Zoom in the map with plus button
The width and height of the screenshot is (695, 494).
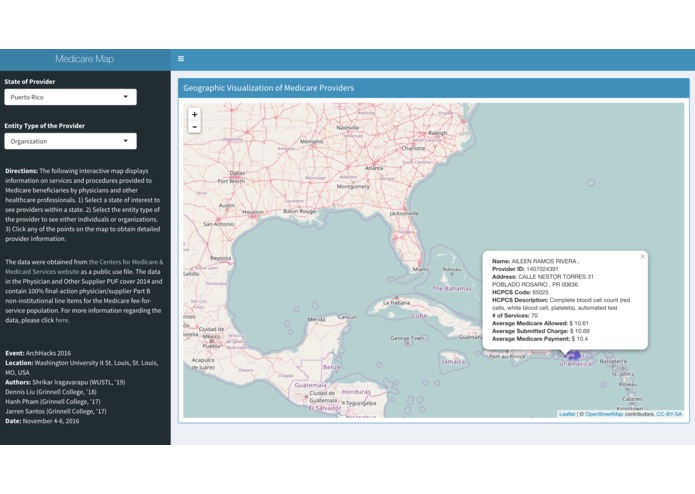tap(194, 114)
